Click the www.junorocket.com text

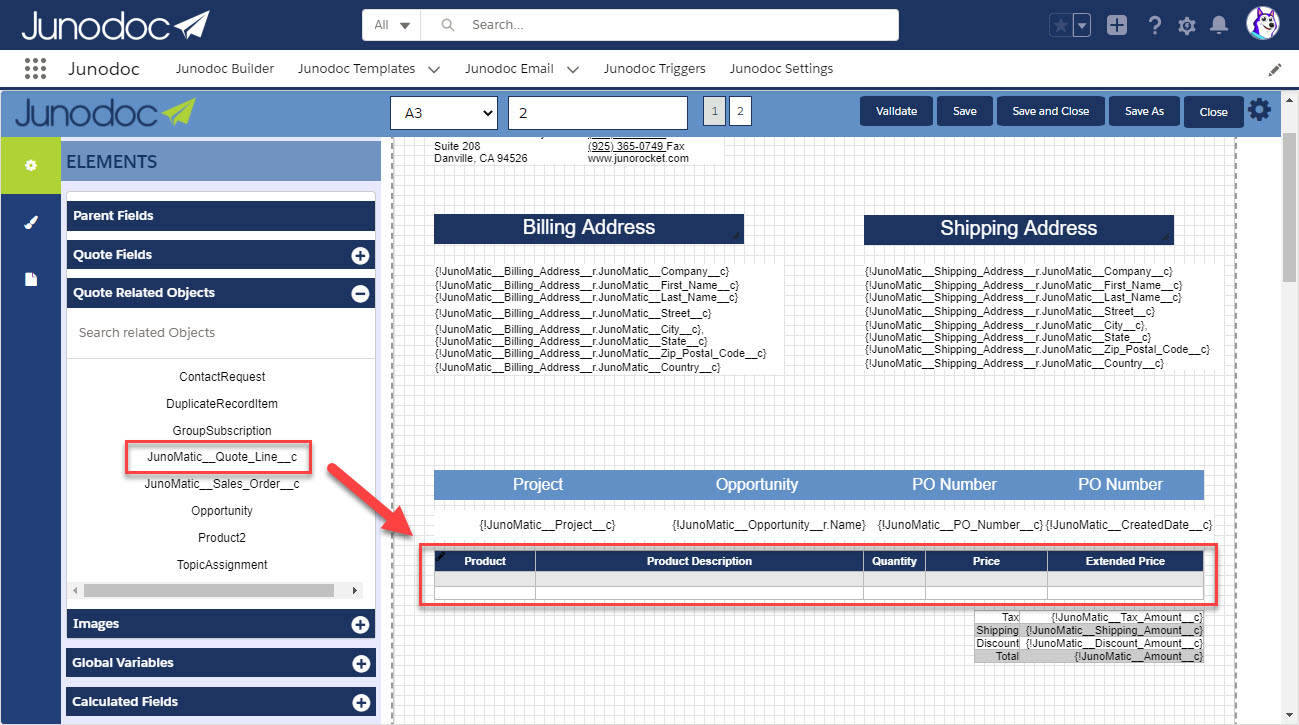(638, 158)
